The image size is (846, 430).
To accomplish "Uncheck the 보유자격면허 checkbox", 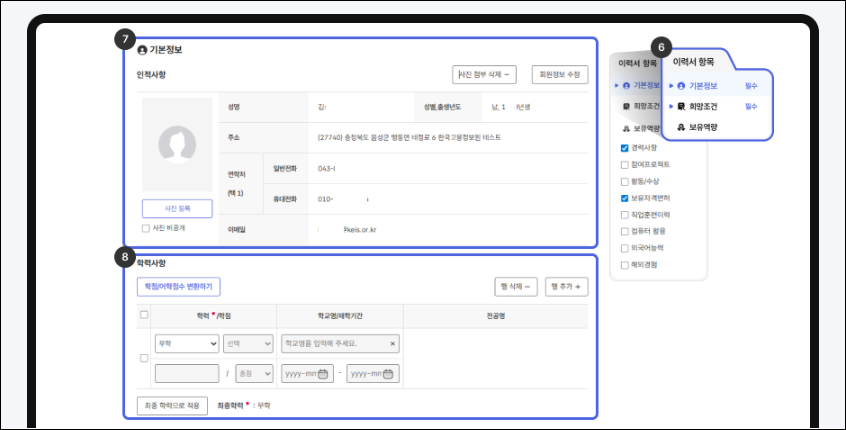I will (625, 198).
